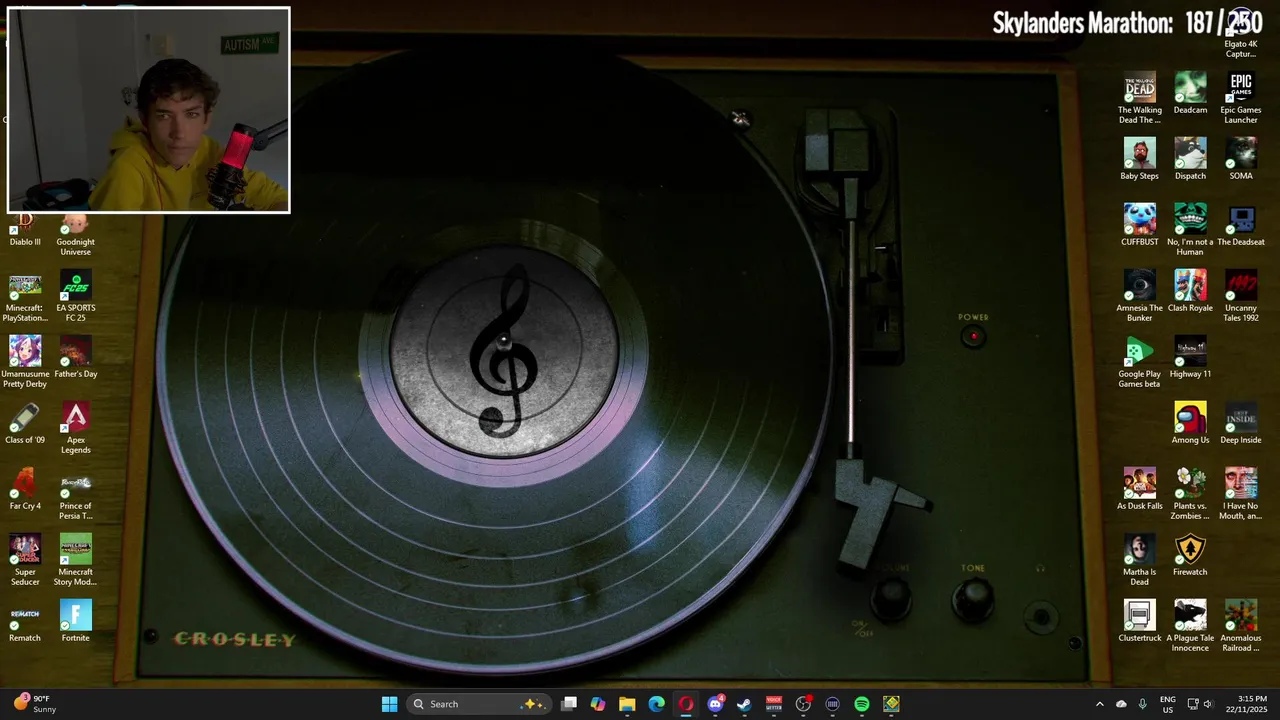The height and width of the screenshot is (720, 1280).
Task: Open Task View from the taskbar
Action: point(569,704)
